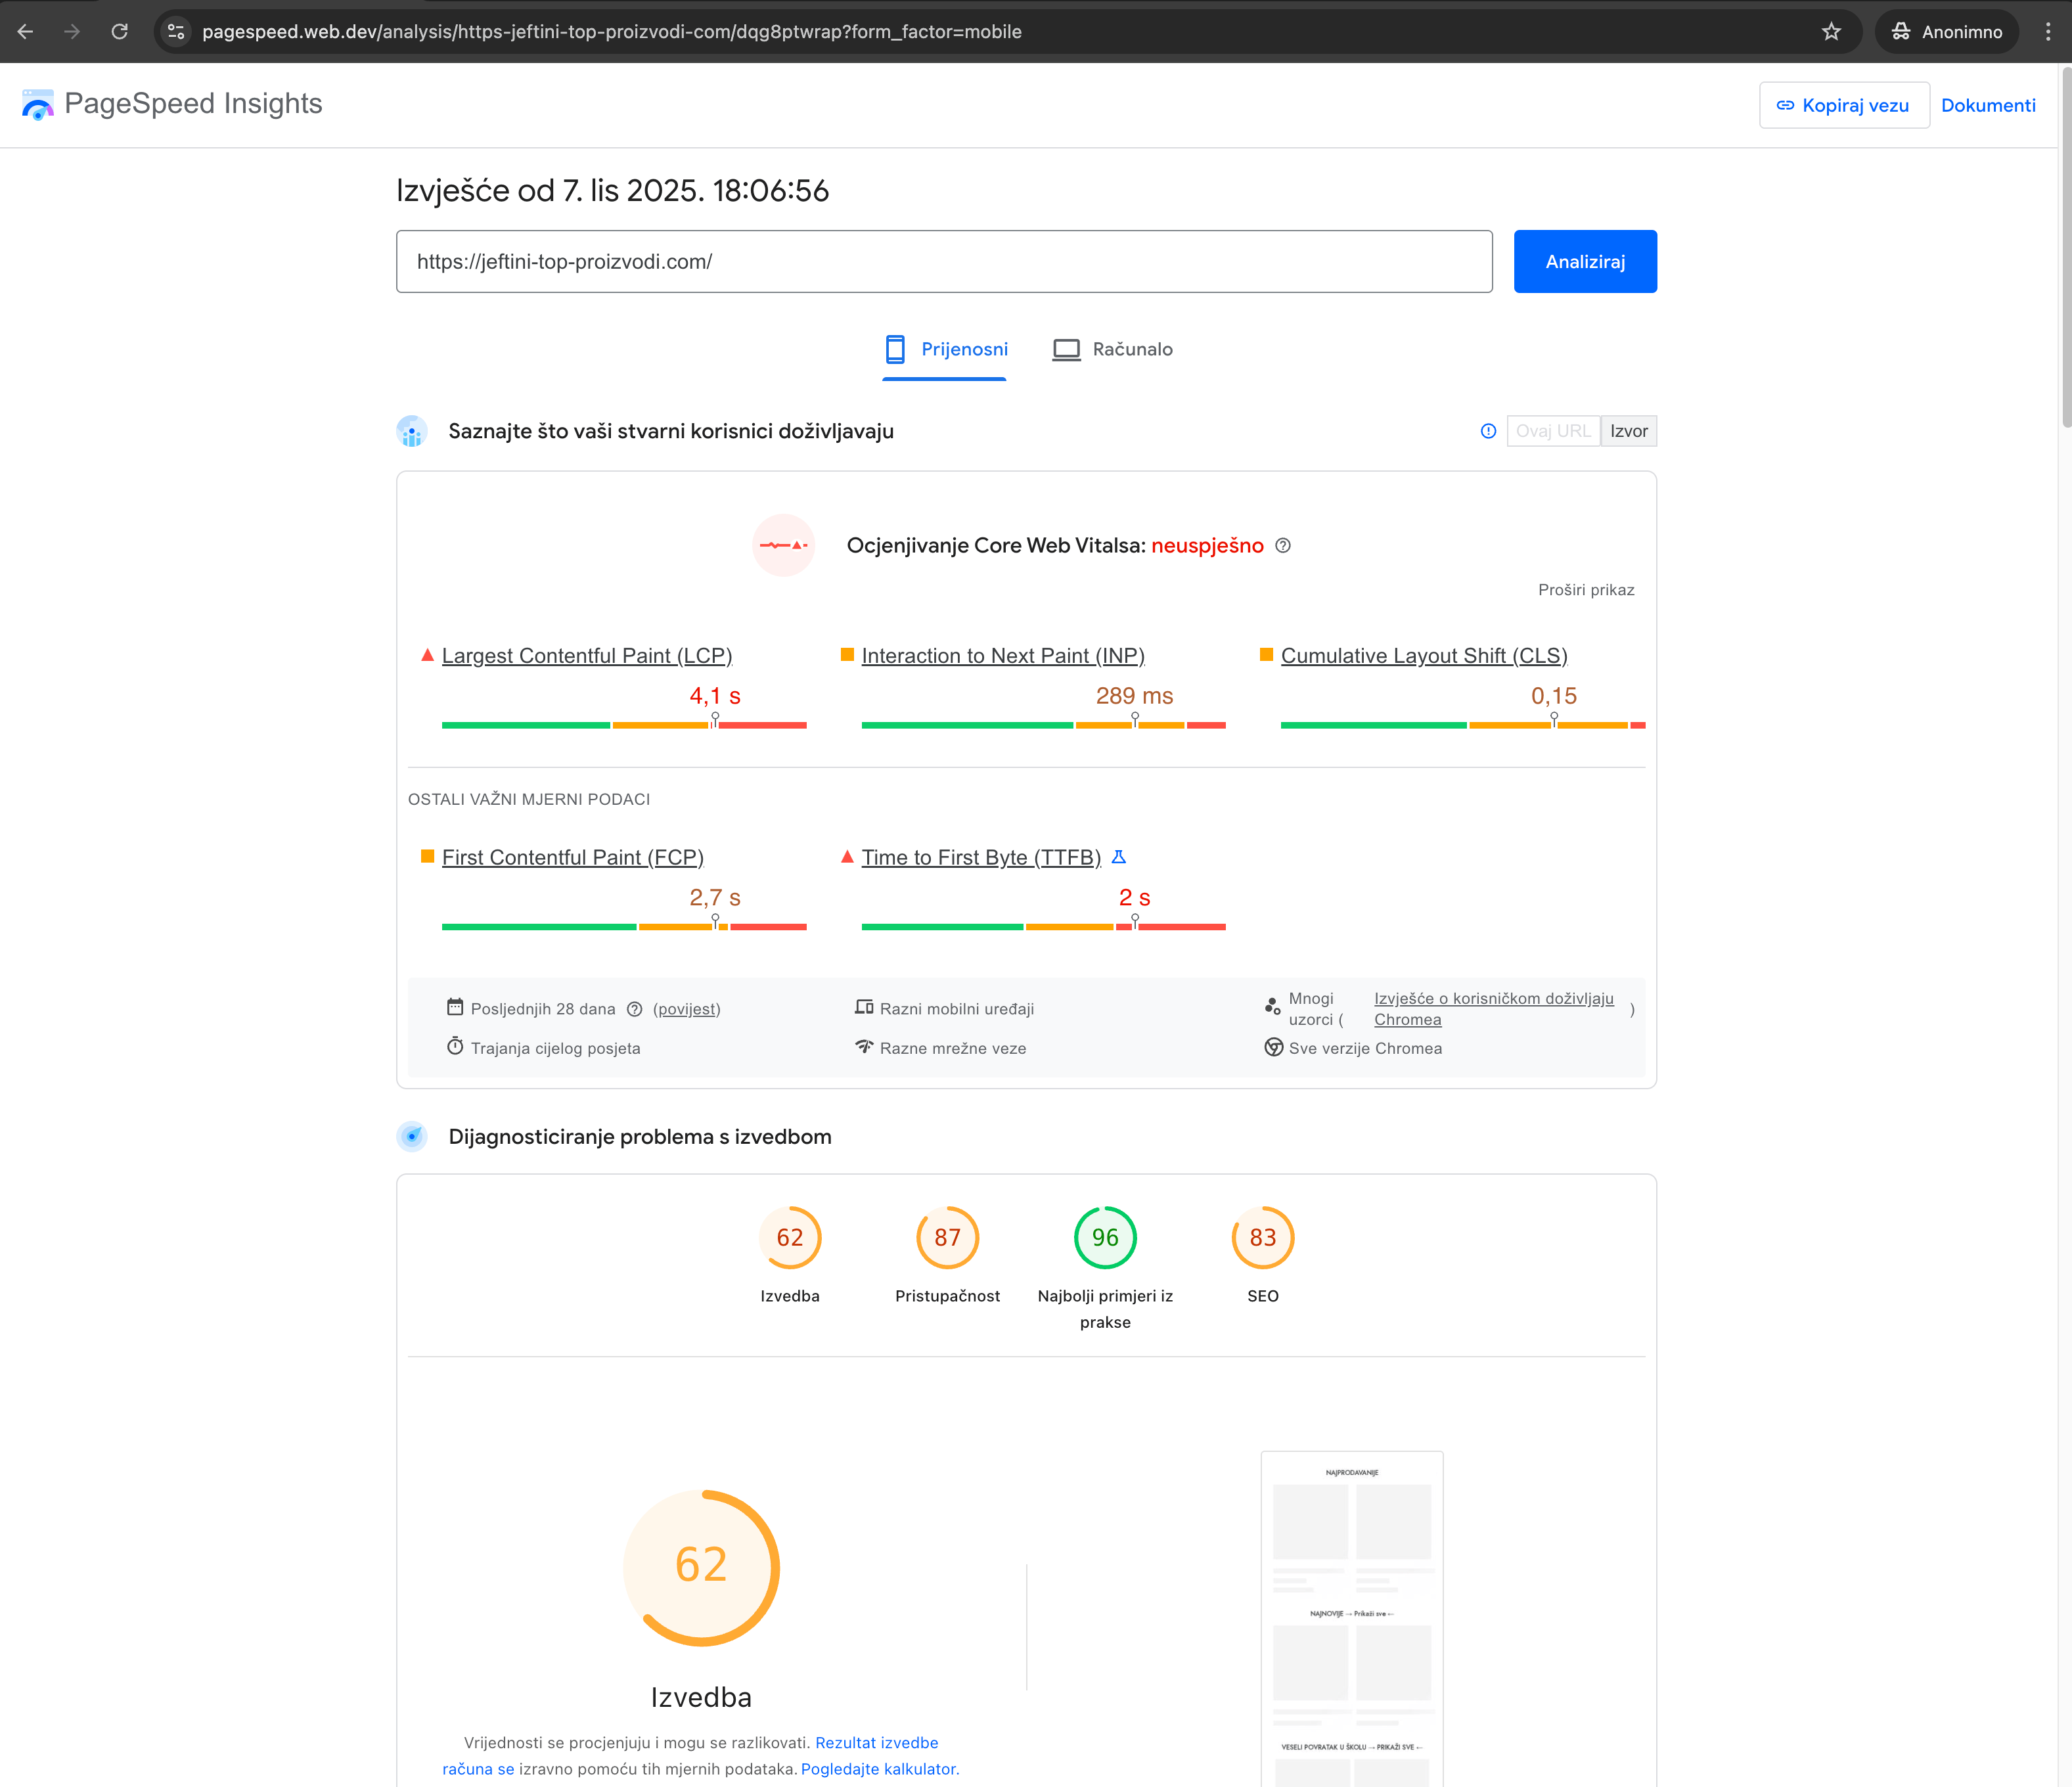This screenshot has height=1787, width=2072.
Task: Select the Prijenosni tab
Action: pyautogui.click(x=946, y=349)
